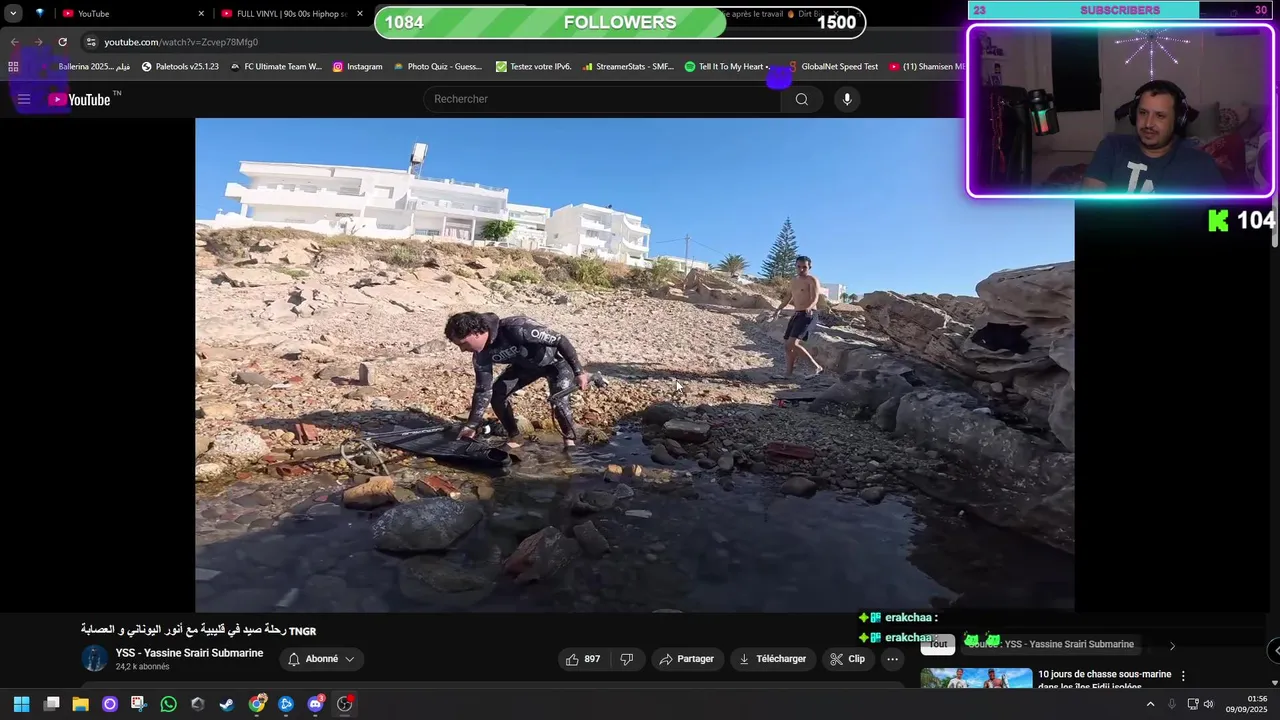The height and width of the screenshot is (720, 1280).
Task: Click the YSS channel avatar
Action: tap(94, 658)
